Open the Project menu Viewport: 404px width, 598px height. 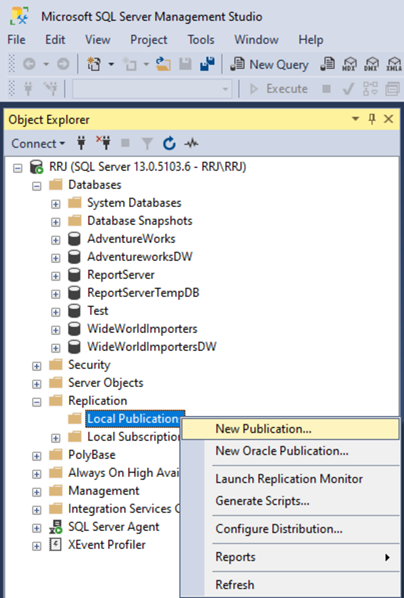(149, 40)
